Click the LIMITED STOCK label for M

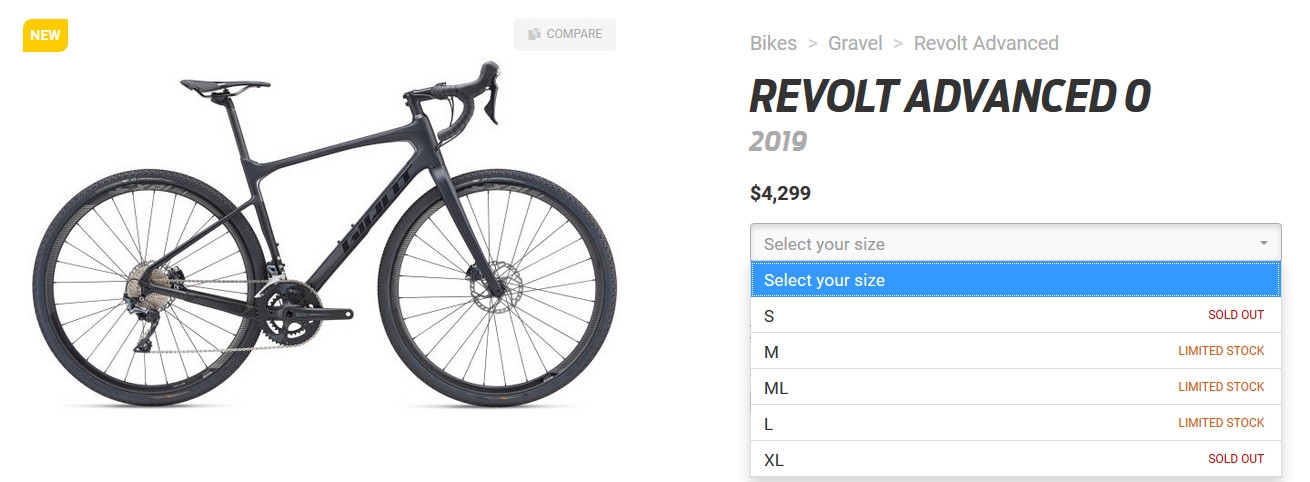click(x=1221, y=351)
